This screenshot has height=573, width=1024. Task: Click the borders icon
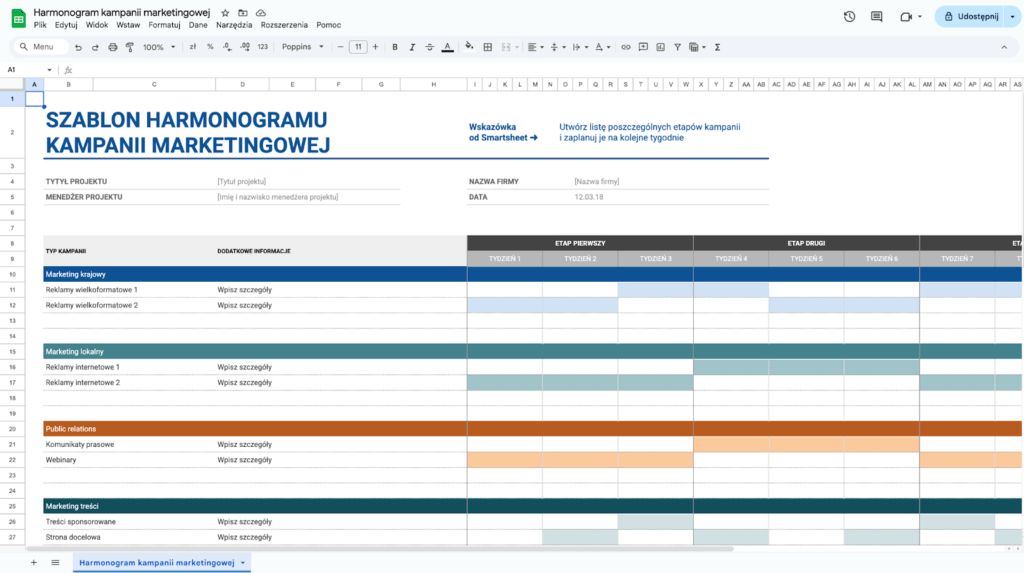pyautogui.click(x=487, y=47)
